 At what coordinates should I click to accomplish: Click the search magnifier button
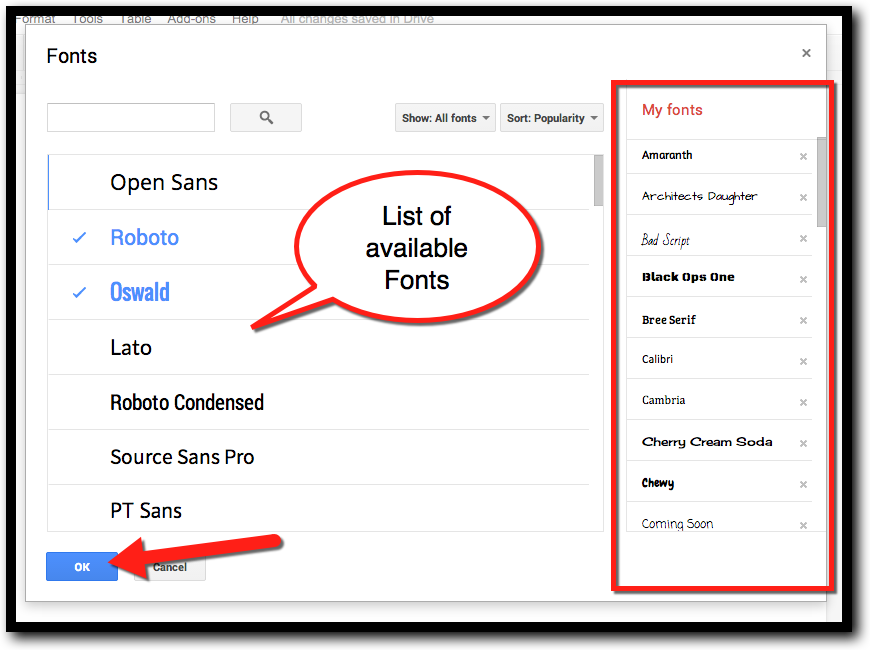[x=266, y=118]
